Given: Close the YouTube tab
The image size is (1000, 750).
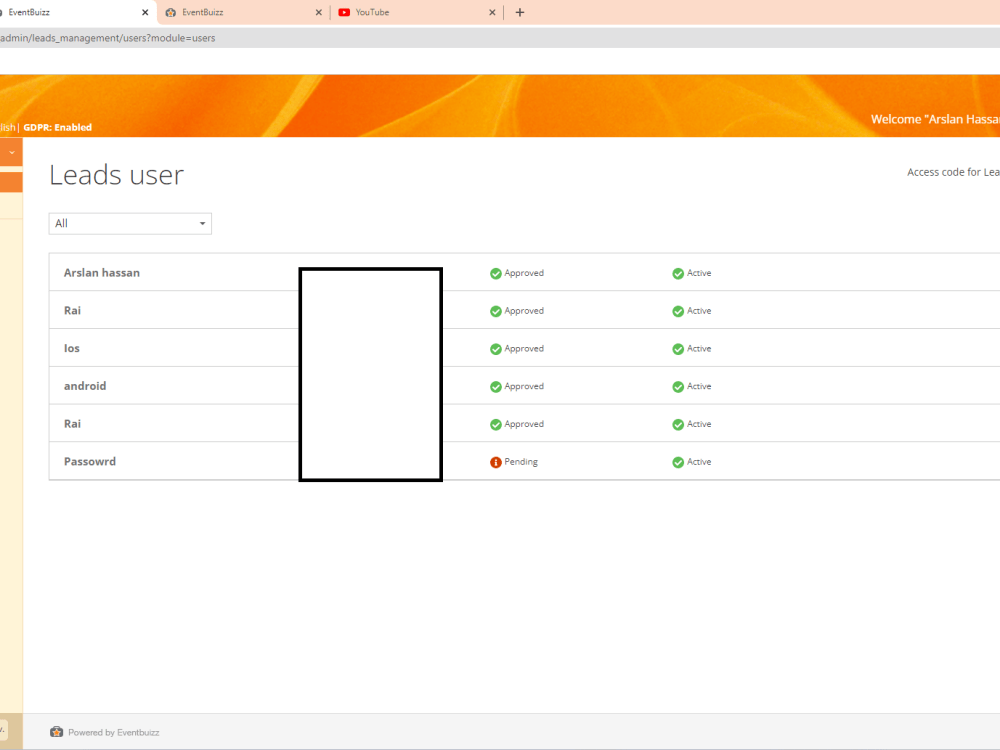Looking at the screenshot, I should [492, 12].
